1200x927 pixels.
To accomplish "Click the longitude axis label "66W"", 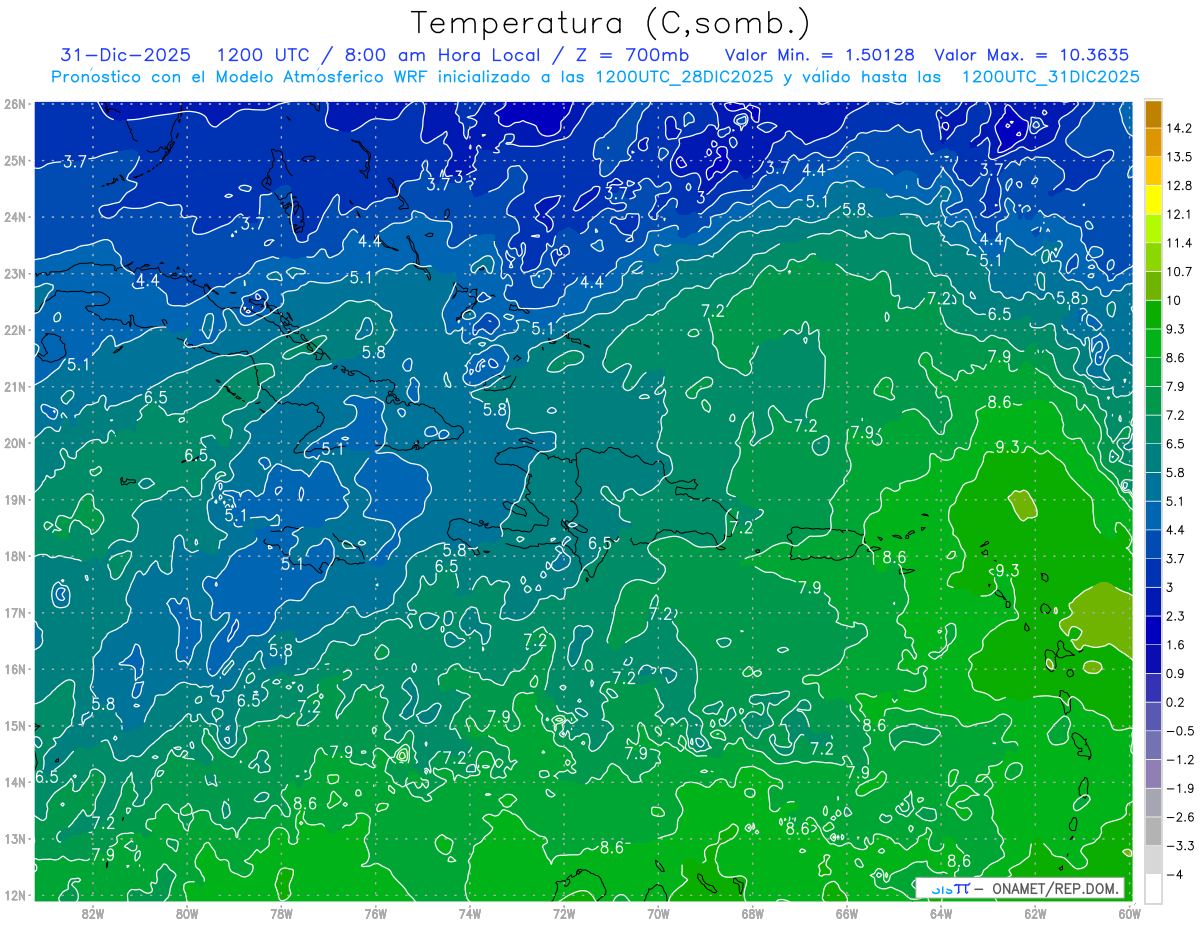I will coord(846,912).
